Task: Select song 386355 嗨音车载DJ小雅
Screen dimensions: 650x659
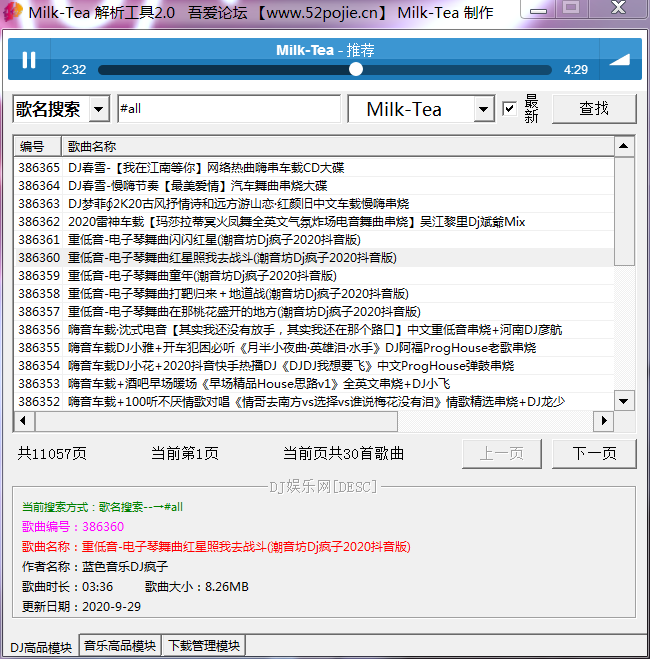Action: [x=314, y=348]
